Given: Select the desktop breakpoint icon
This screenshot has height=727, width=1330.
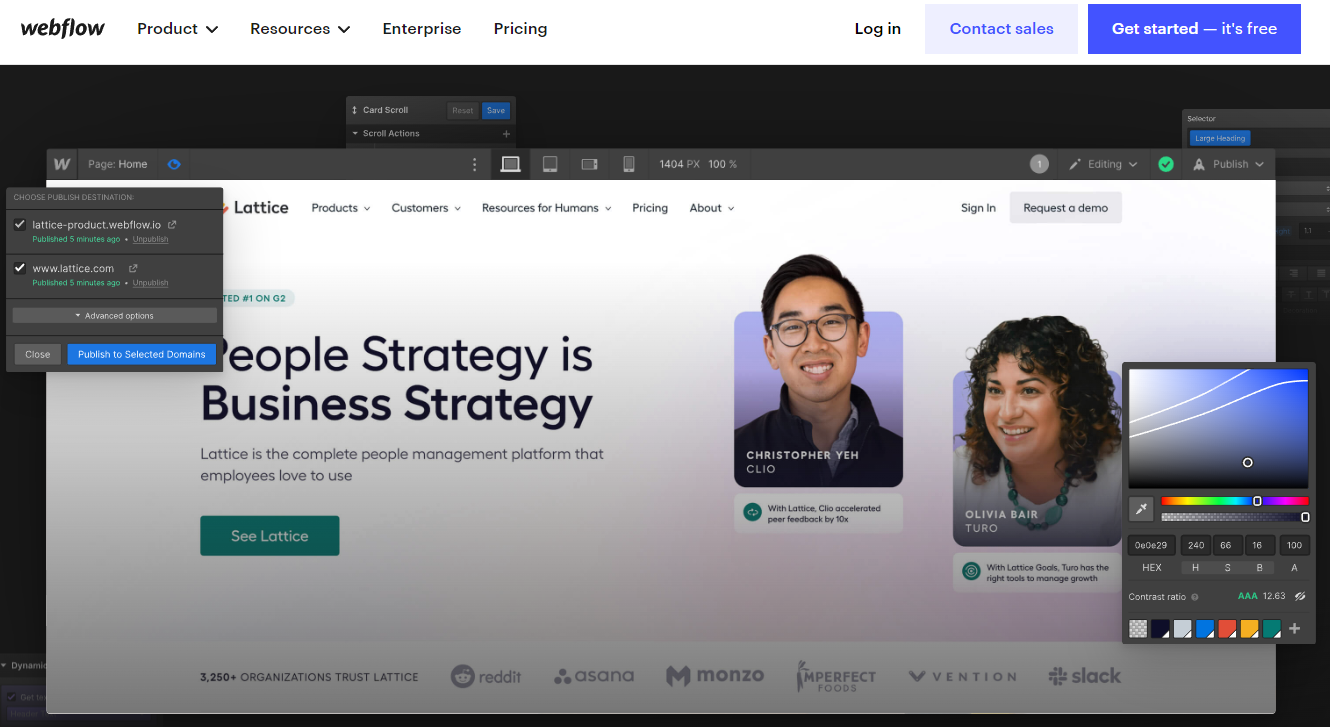Looking at the screenshot, I should [x=510, y=164].
